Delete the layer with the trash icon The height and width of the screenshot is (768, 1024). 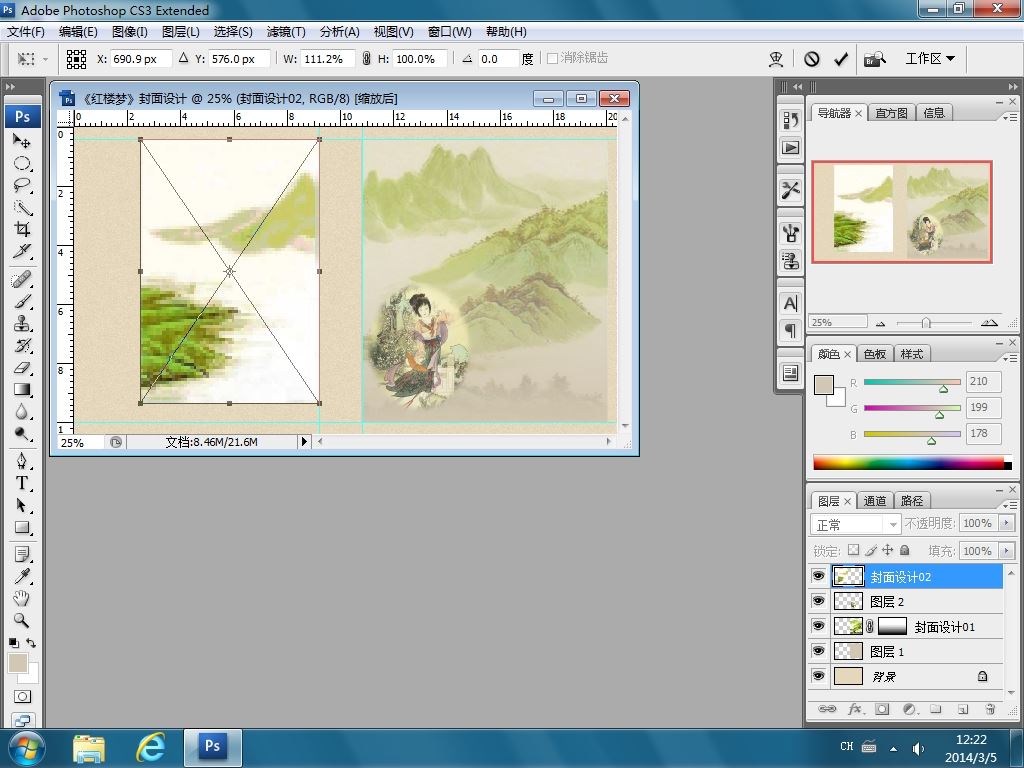tap(990, 709)
